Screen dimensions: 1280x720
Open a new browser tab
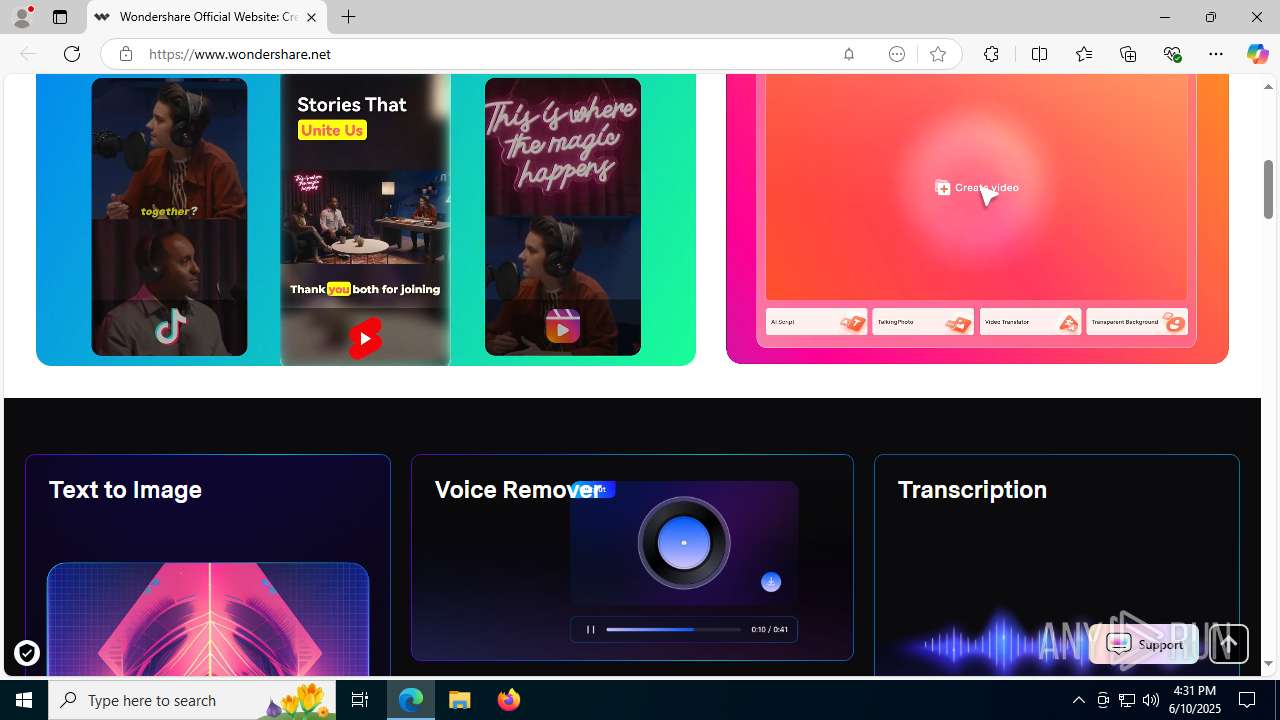tap(348, 17)
